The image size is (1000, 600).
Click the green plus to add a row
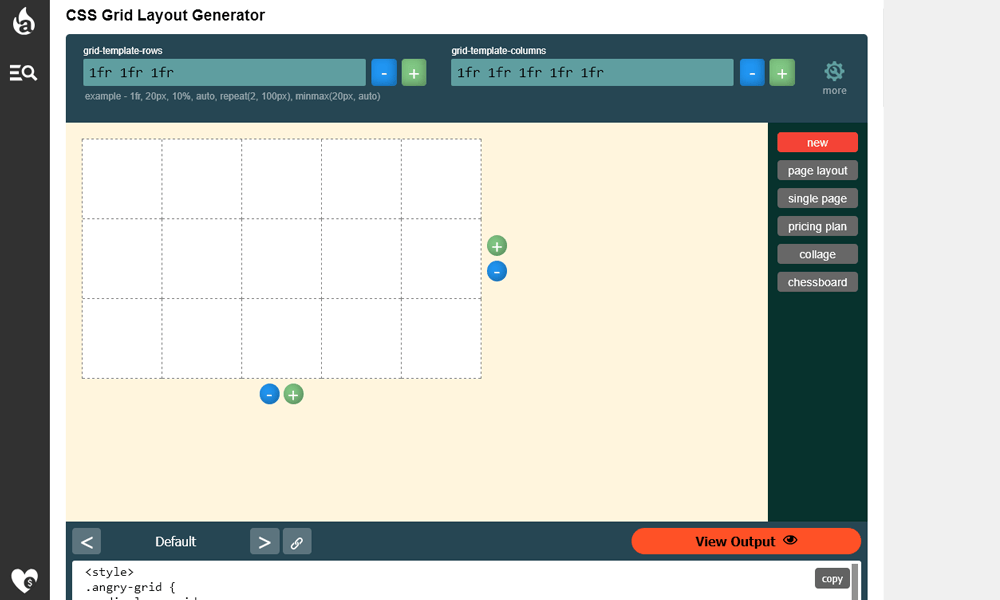(497, 245)
